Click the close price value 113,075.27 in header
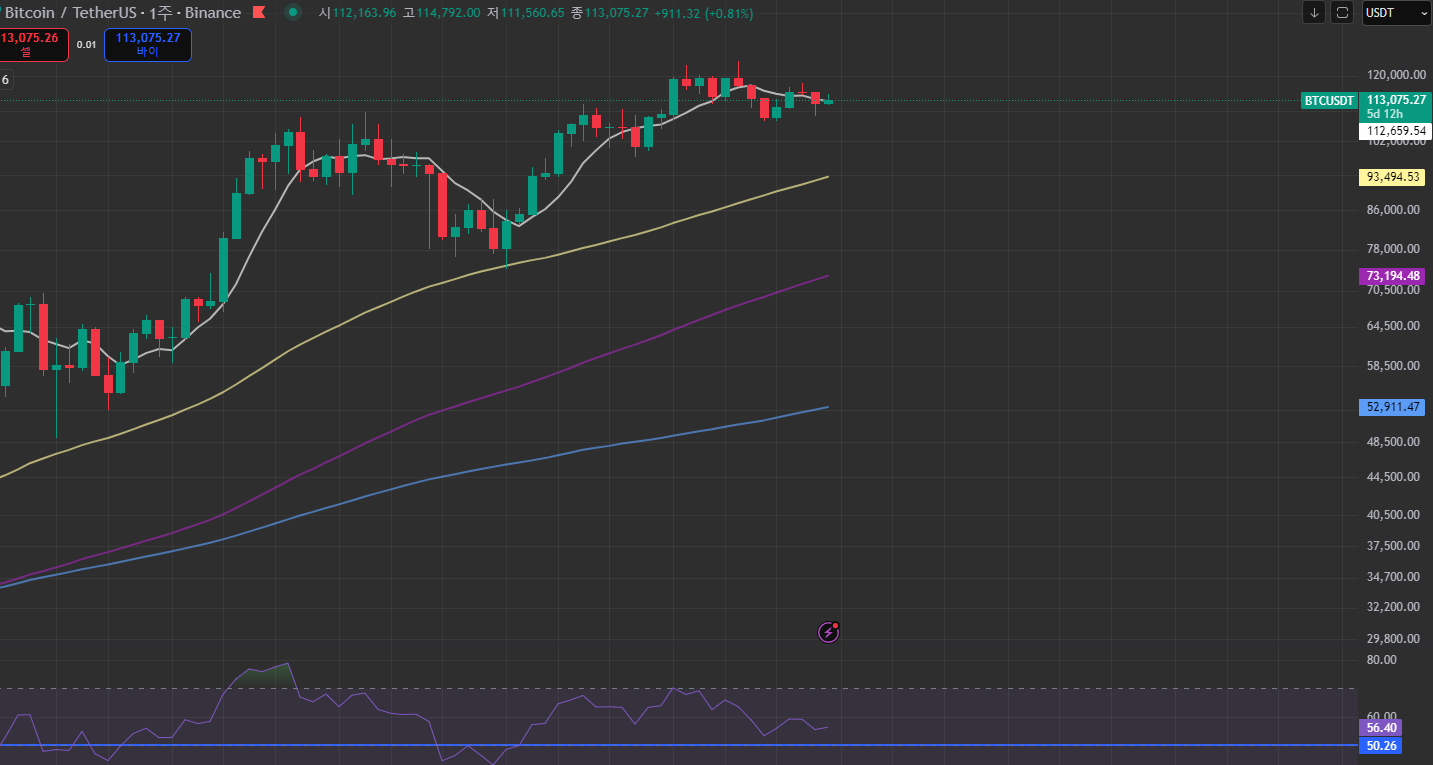The width and height of the screenshot is (1433, 765). 617,13
